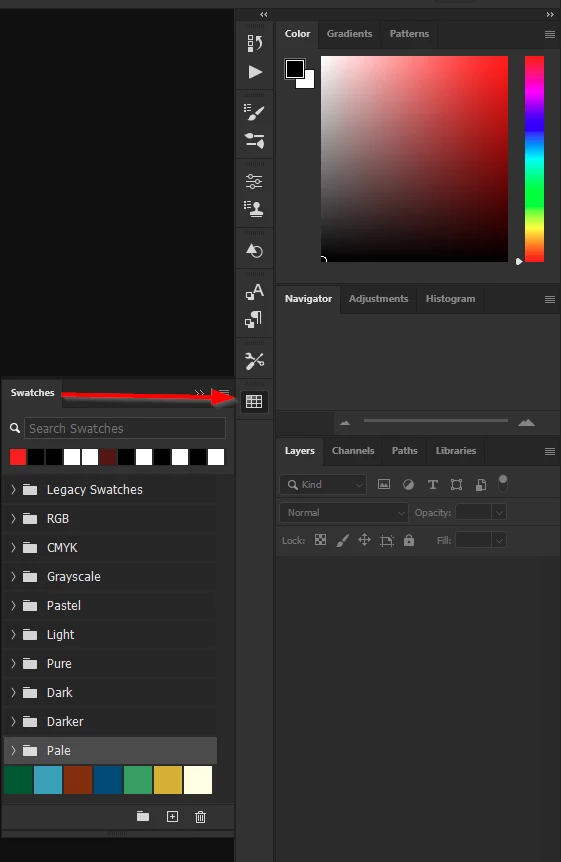Filter layers by type layer icon

tap(433, 484)
